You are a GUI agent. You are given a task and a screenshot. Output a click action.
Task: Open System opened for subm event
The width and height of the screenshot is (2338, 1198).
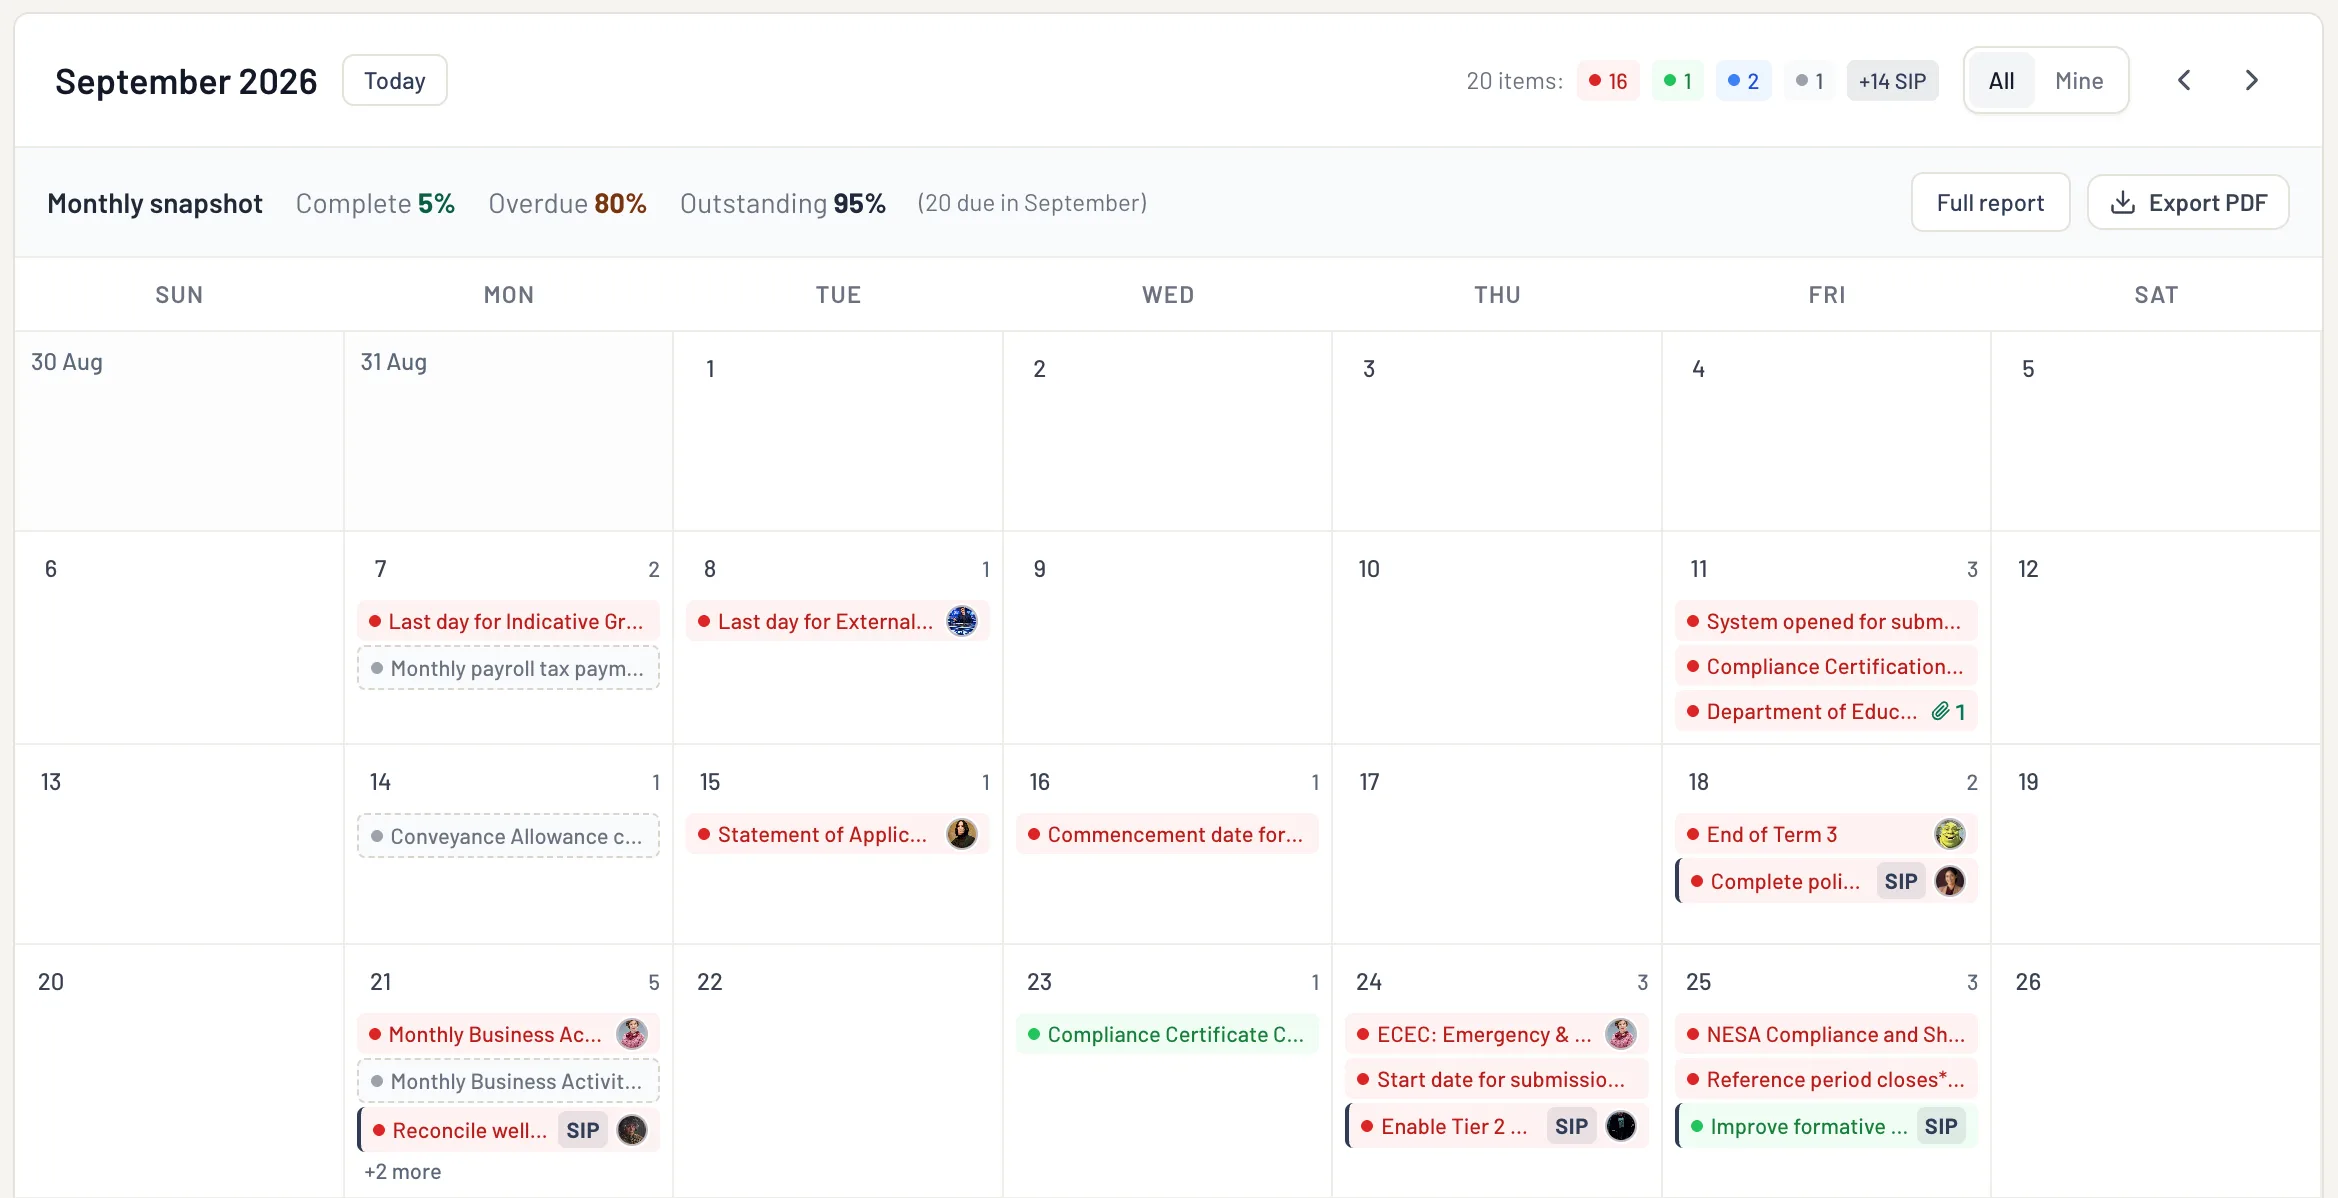click(x=1827, y=621)
